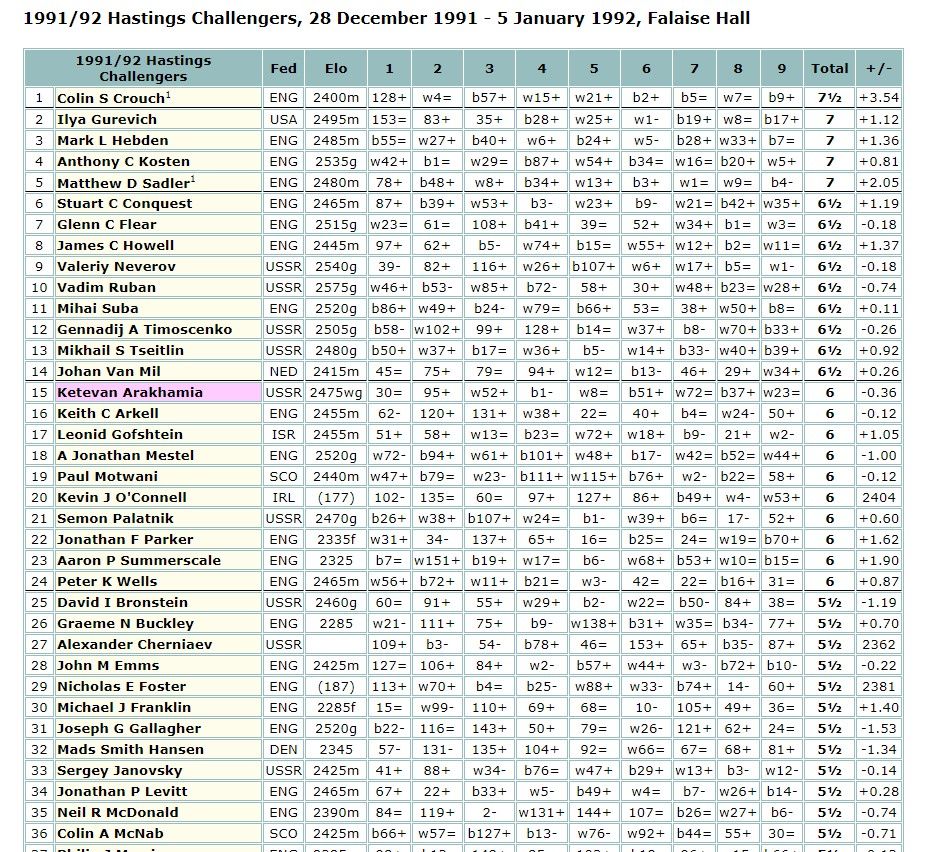Select player Alexander Cherniaev
This screenshot has height=852, width=925.
[x=135, y=644]
